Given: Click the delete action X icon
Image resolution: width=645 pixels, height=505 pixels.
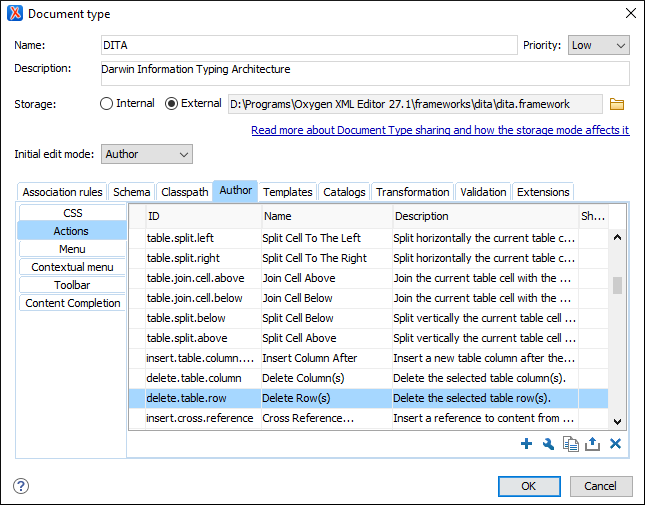Looking at the screenshot, I should click(616, 444).
